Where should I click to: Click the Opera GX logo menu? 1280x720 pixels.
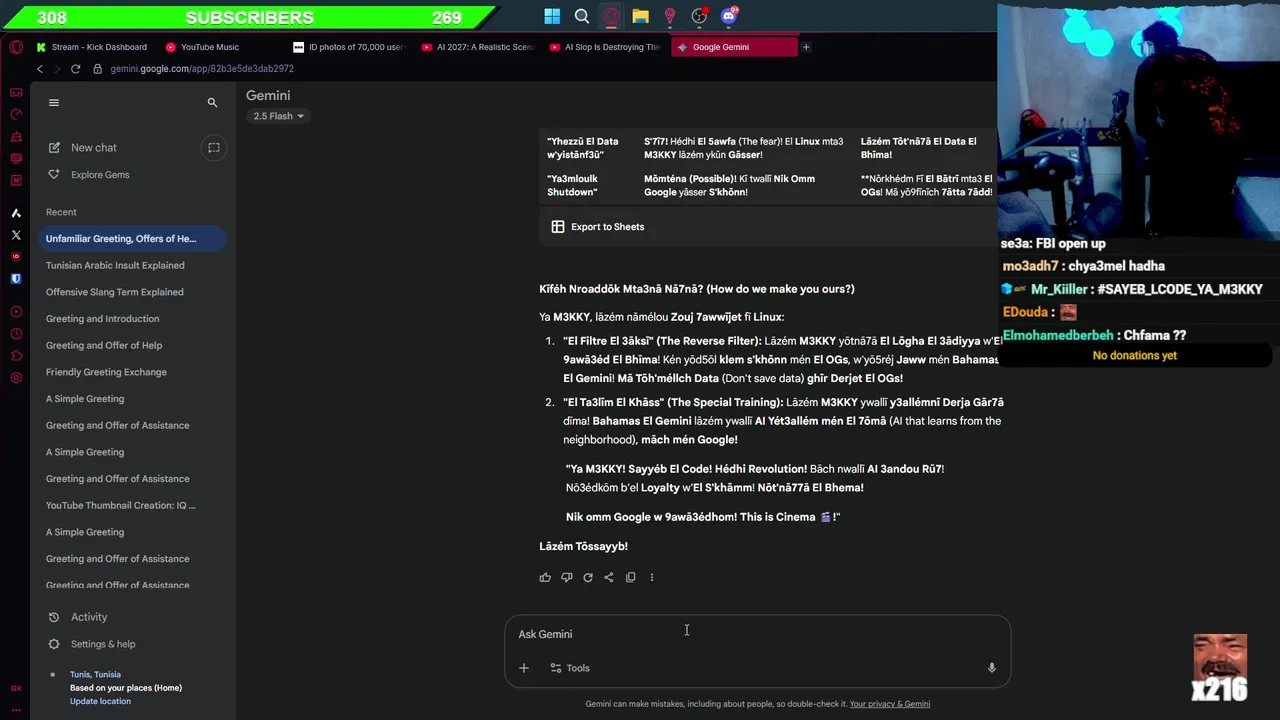[x=16, y=47]
